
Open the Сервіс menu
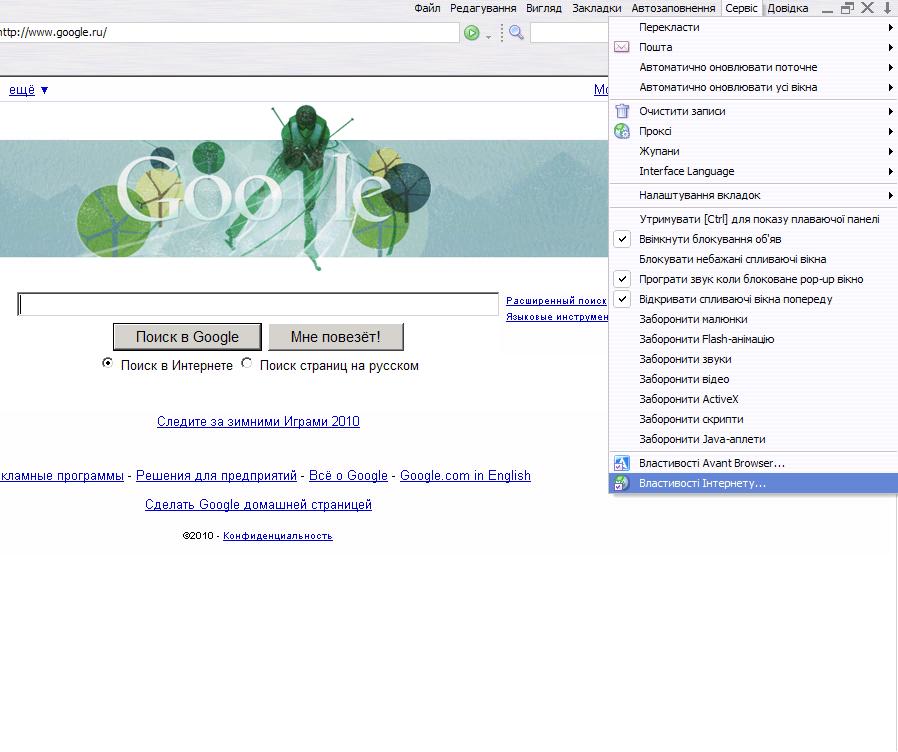(x=741, y=8)
